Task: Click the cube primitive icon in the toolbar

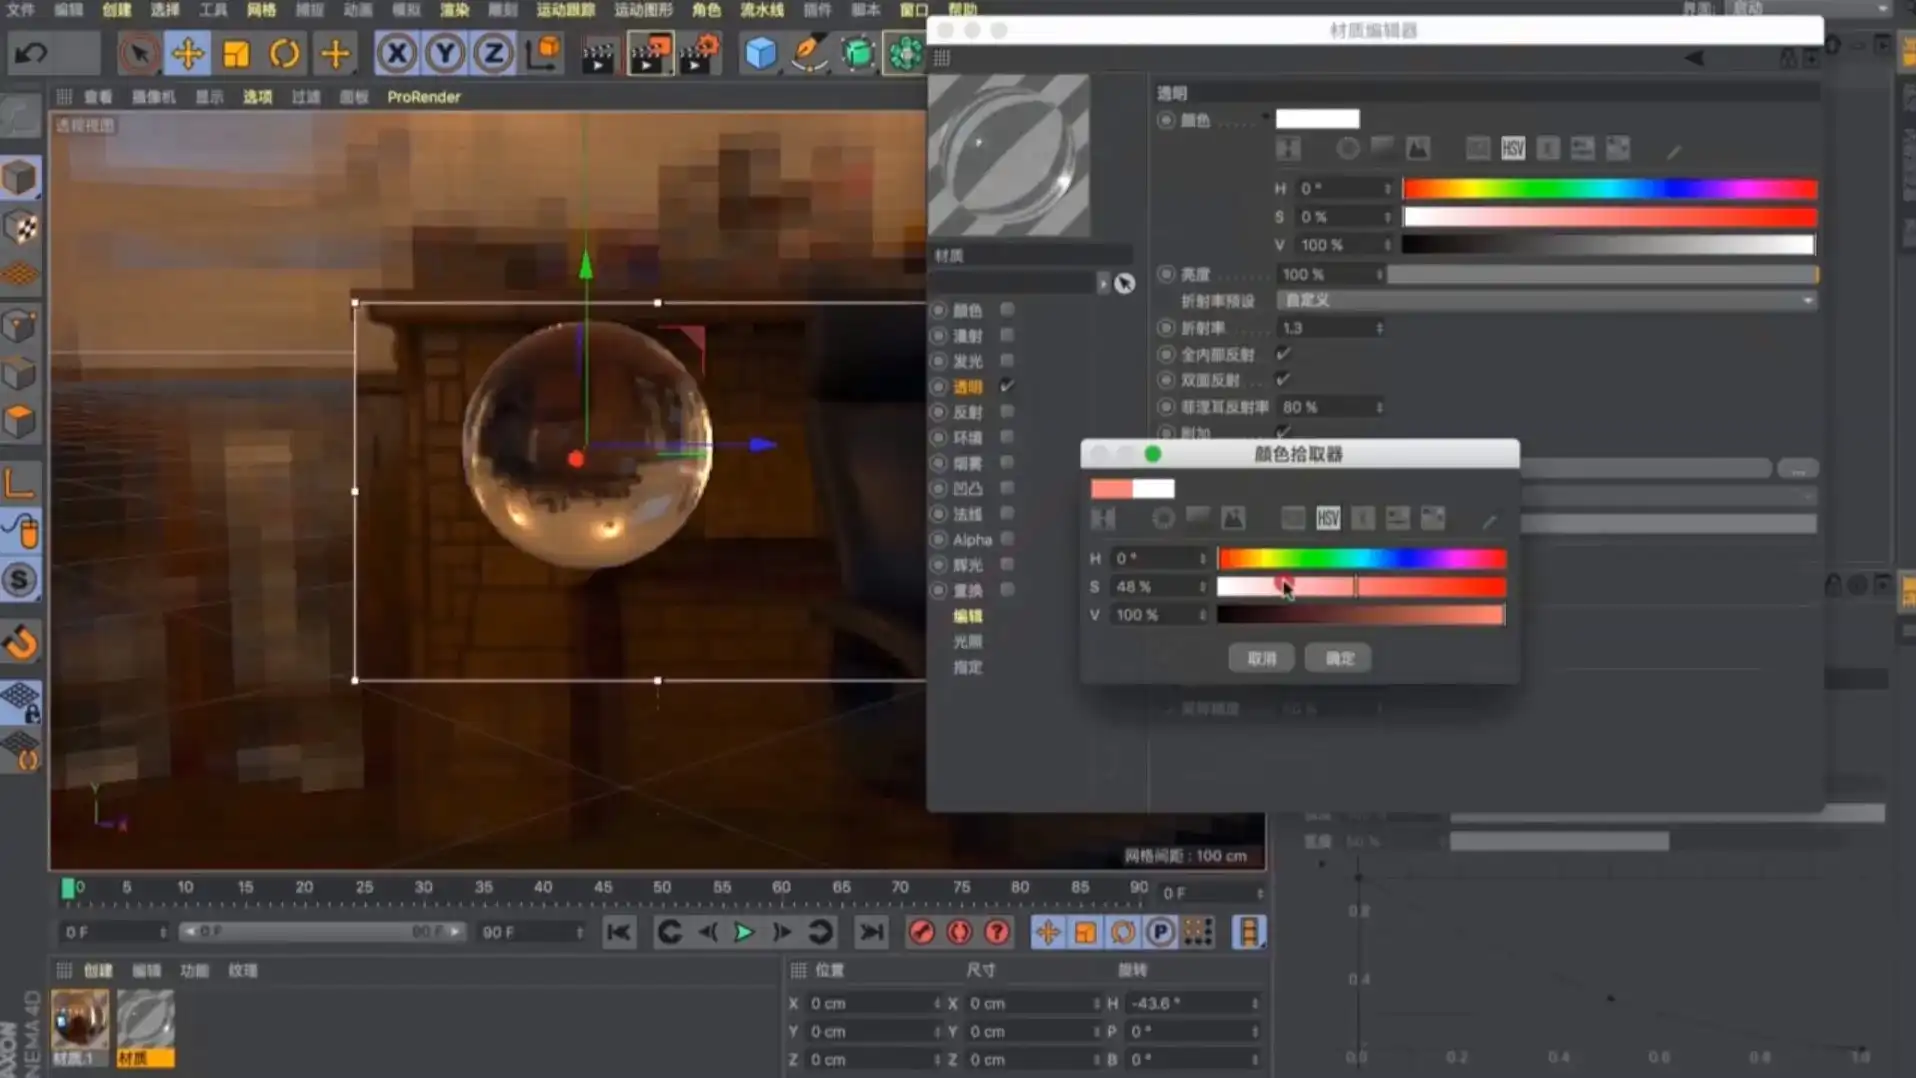Action: [761, 53]
